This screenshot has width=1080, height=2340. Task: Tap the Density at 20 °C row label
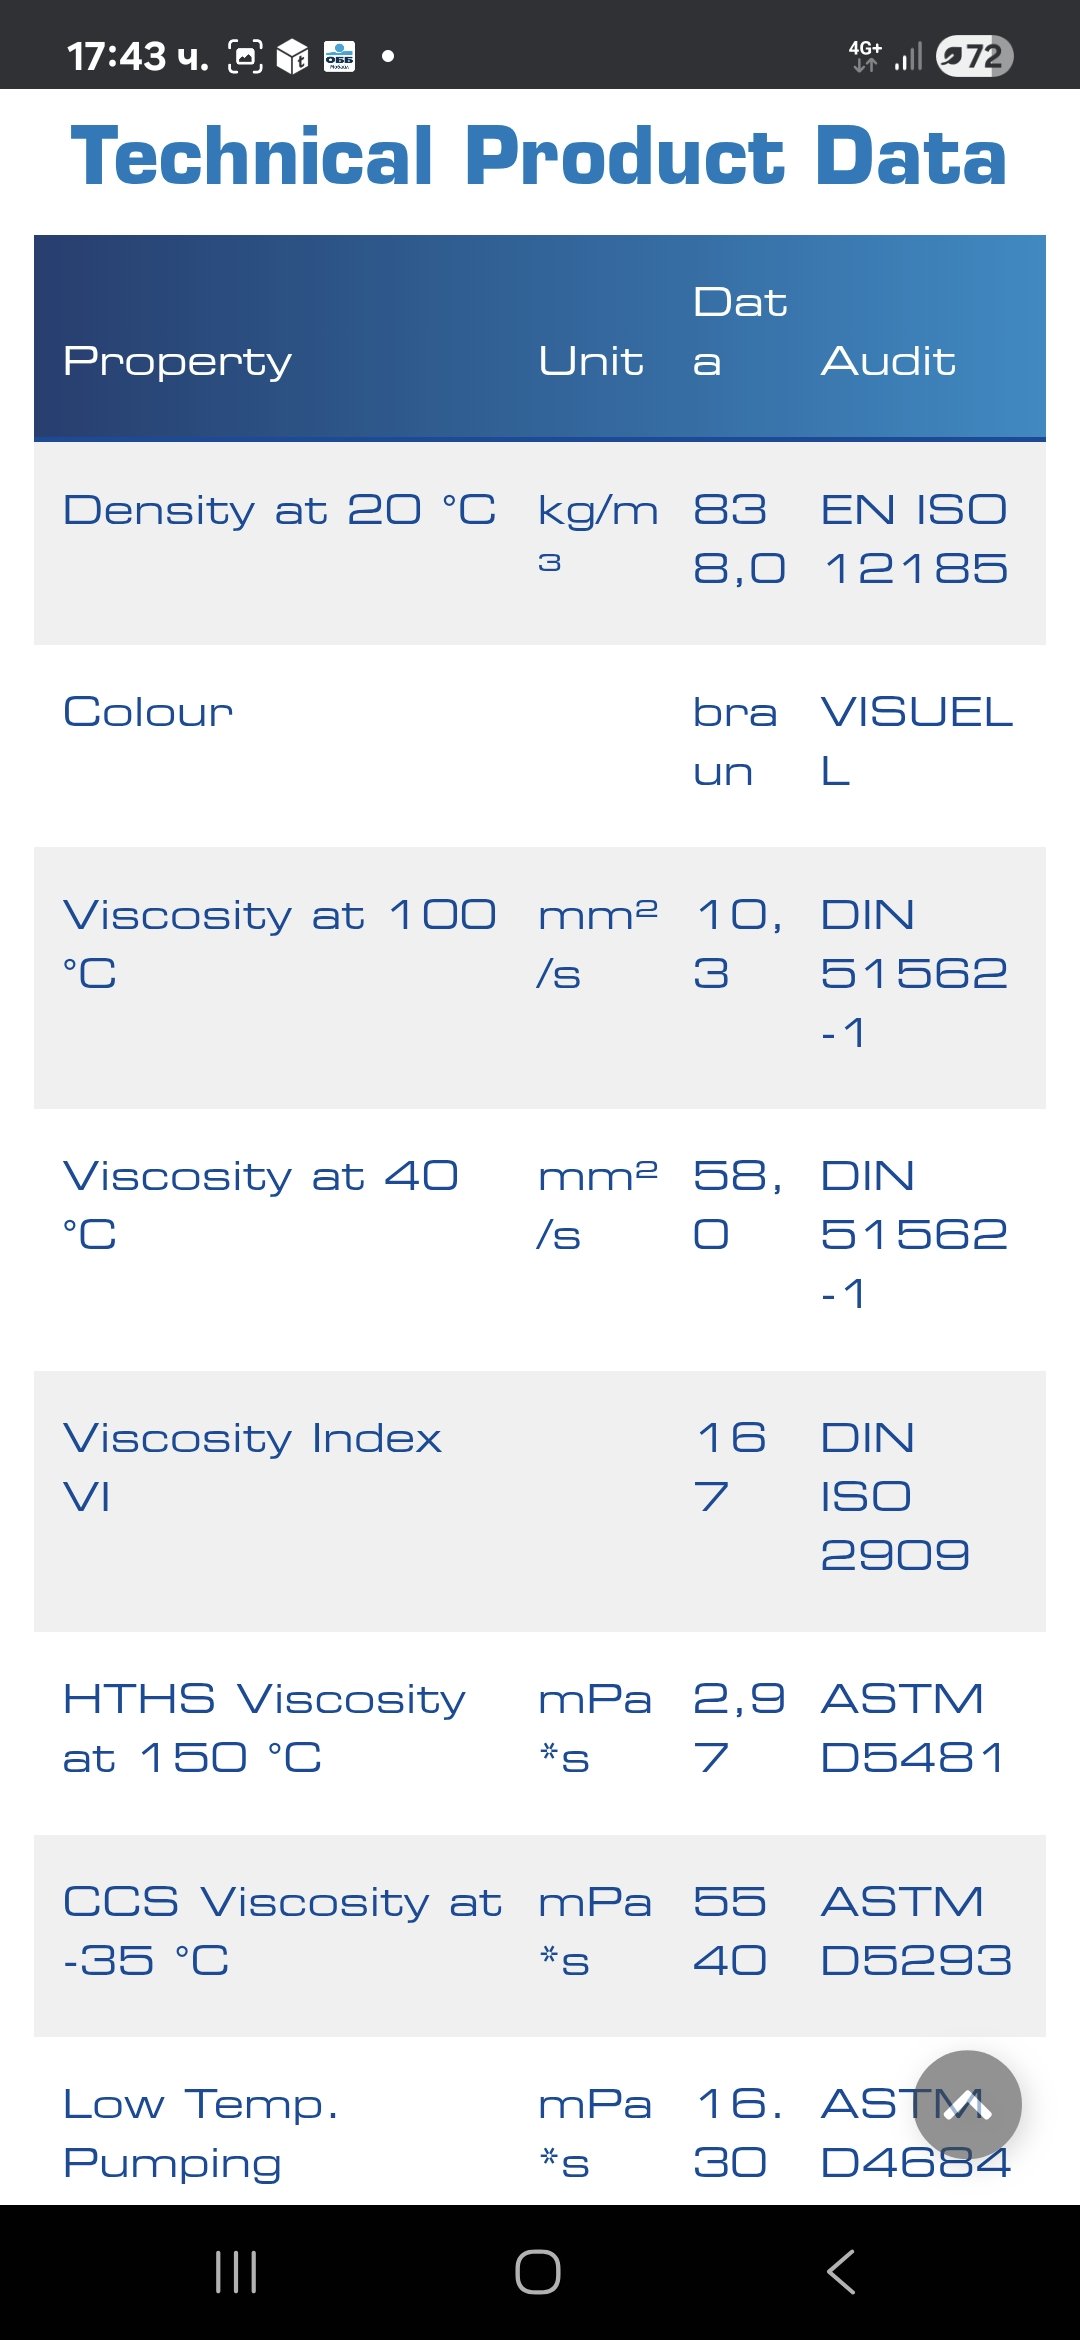click(x=279, y=510)
